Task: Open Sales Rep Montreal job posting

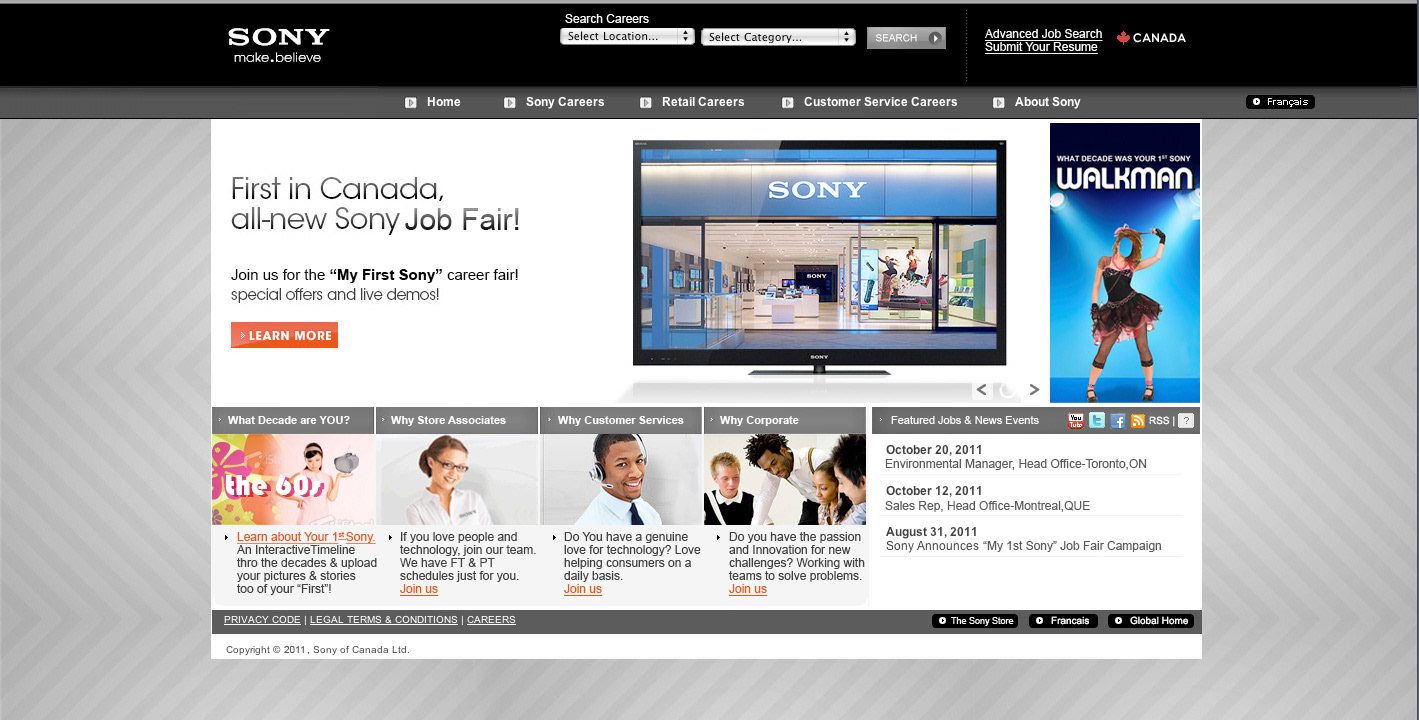Action: (988, 506)
